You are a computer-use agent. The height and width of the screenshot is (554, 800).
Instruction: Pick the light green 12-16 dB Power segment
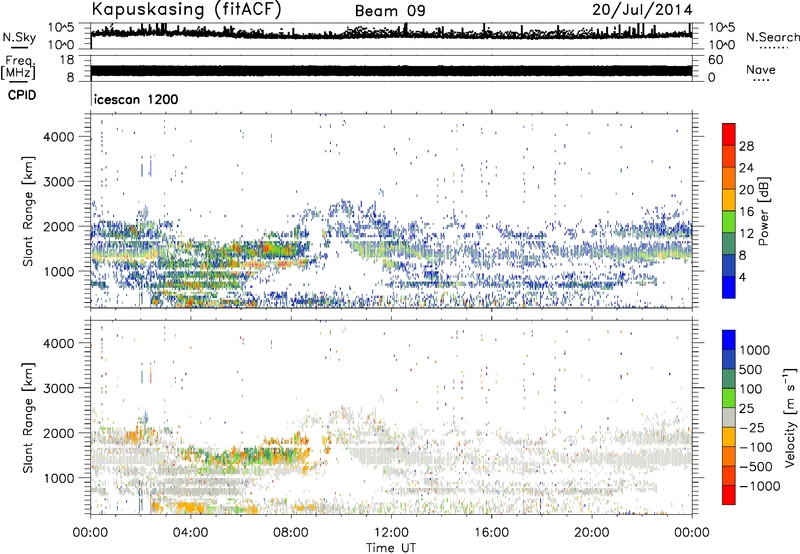pyautogui.click(x=729, y=222)
